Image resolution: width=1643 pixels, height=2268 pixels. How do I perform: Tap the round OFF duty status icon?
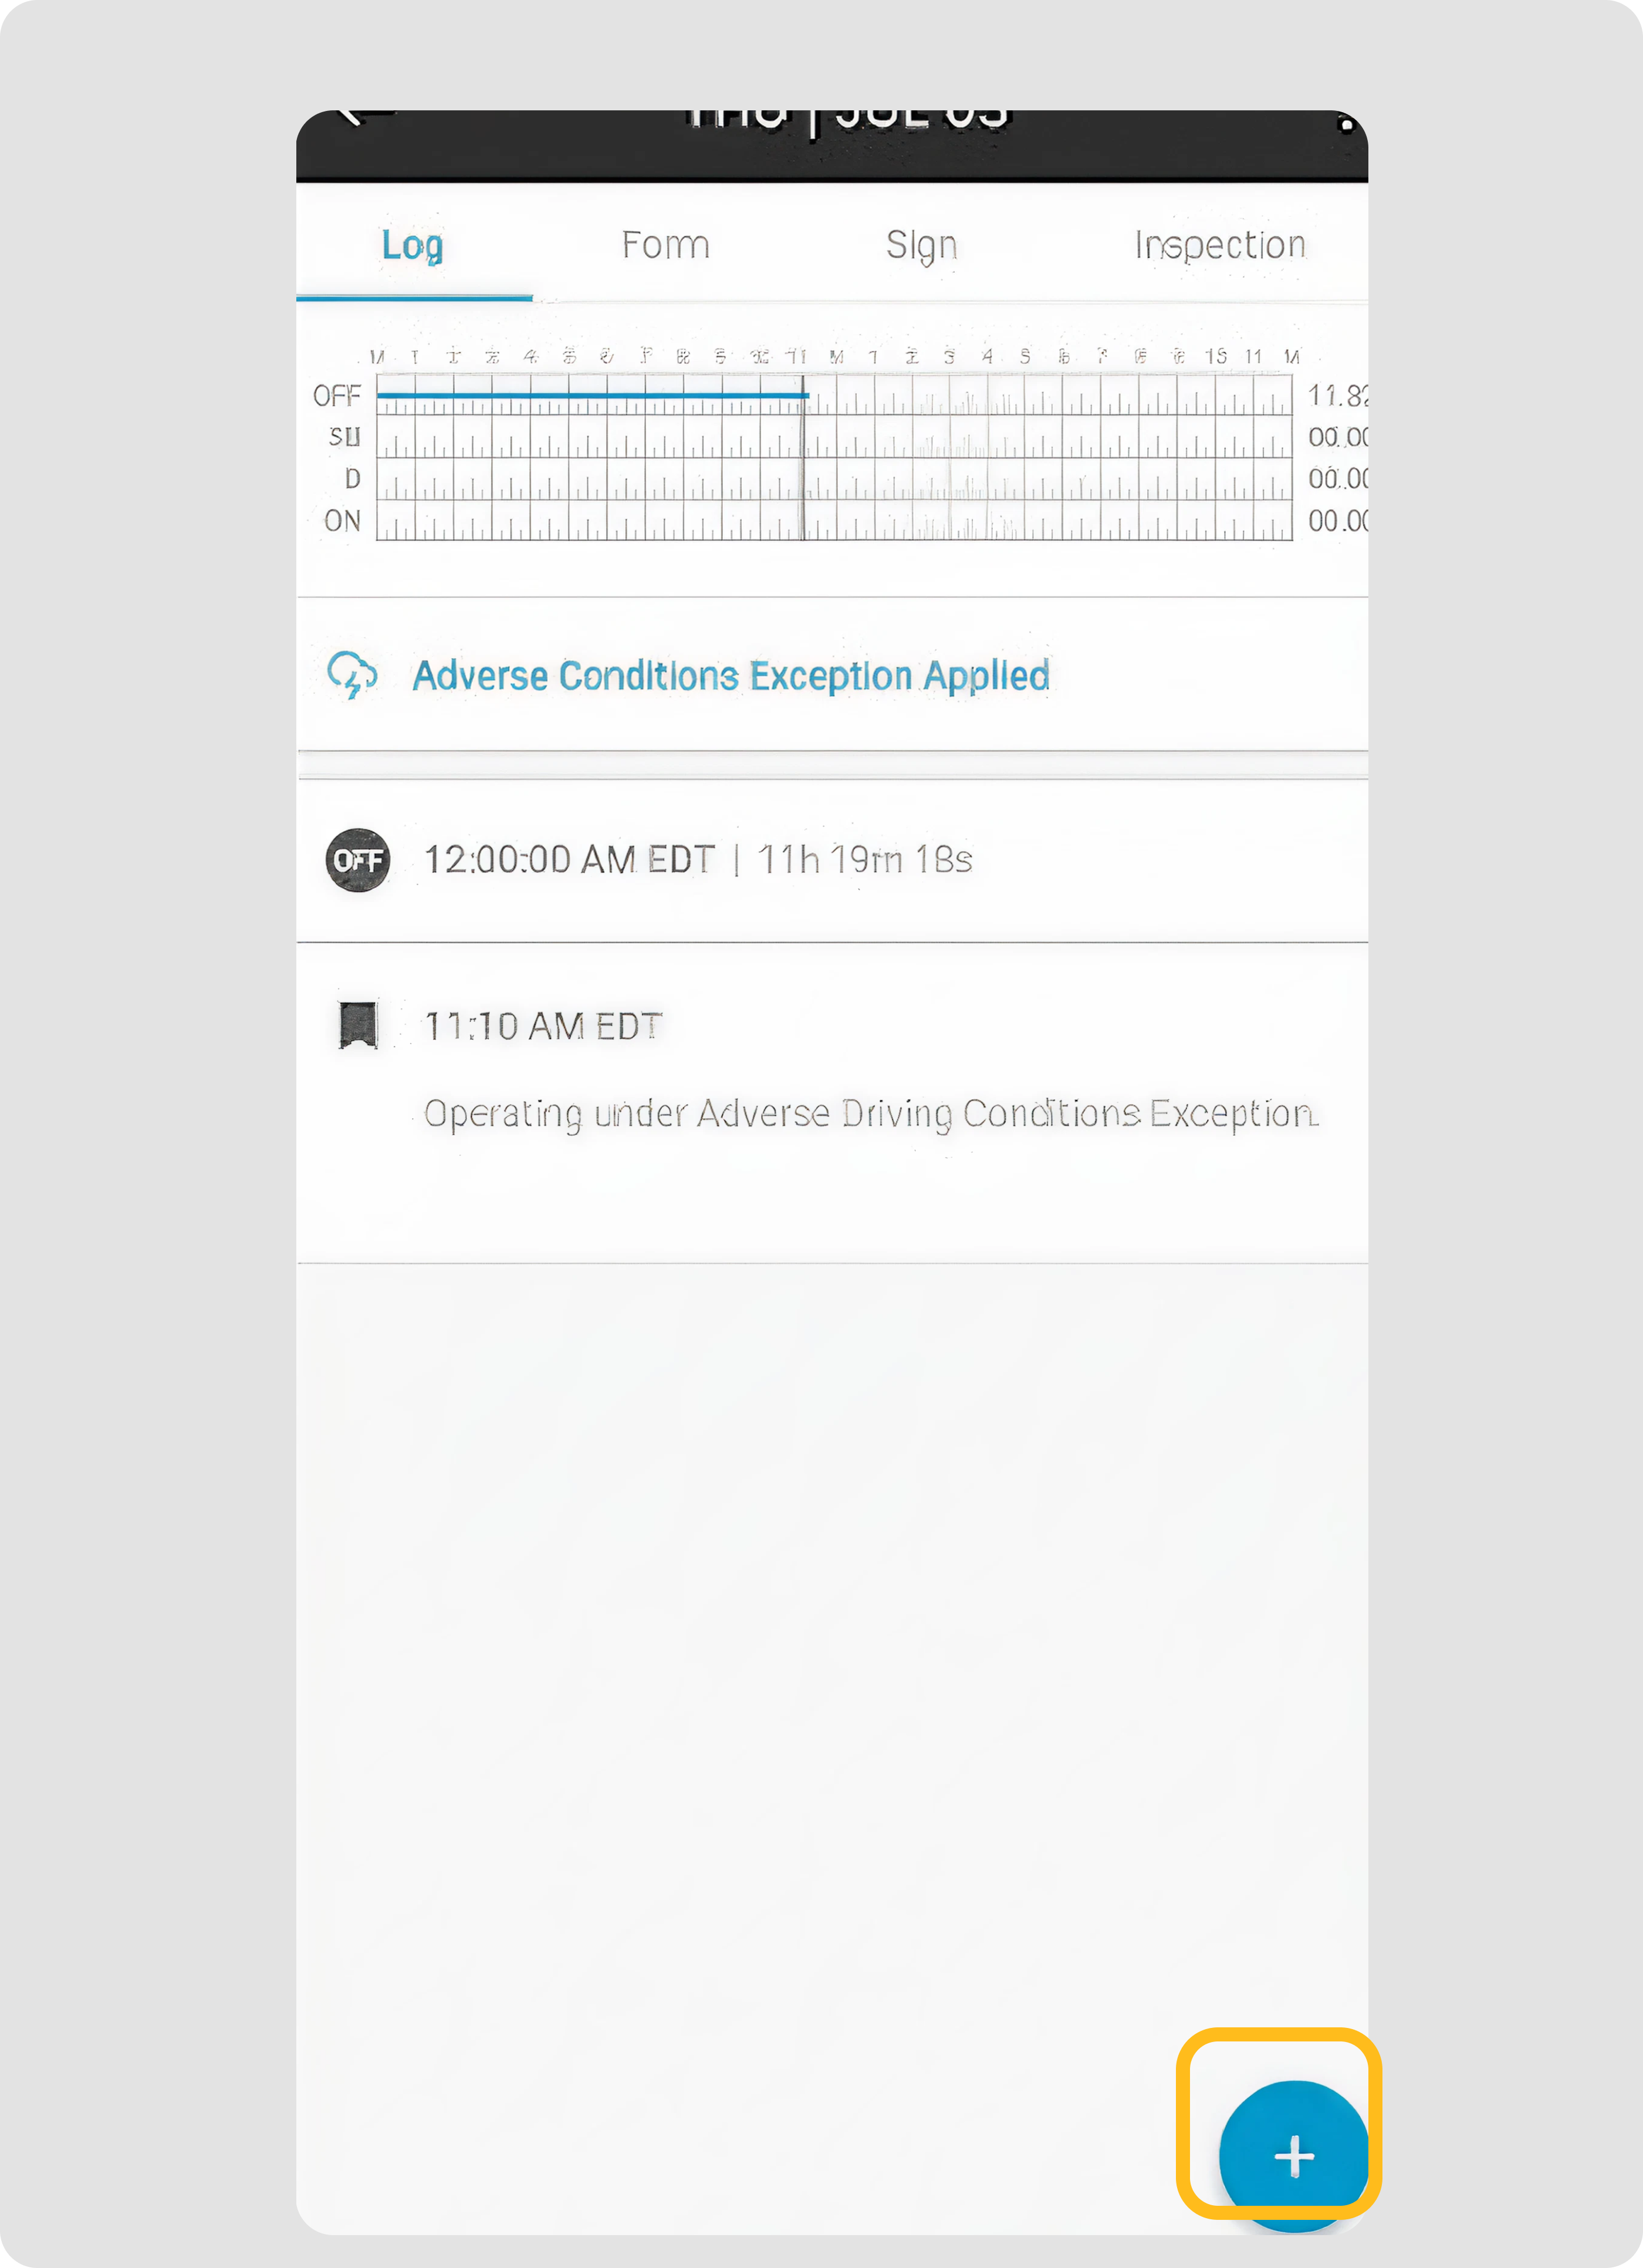point(358,860)
